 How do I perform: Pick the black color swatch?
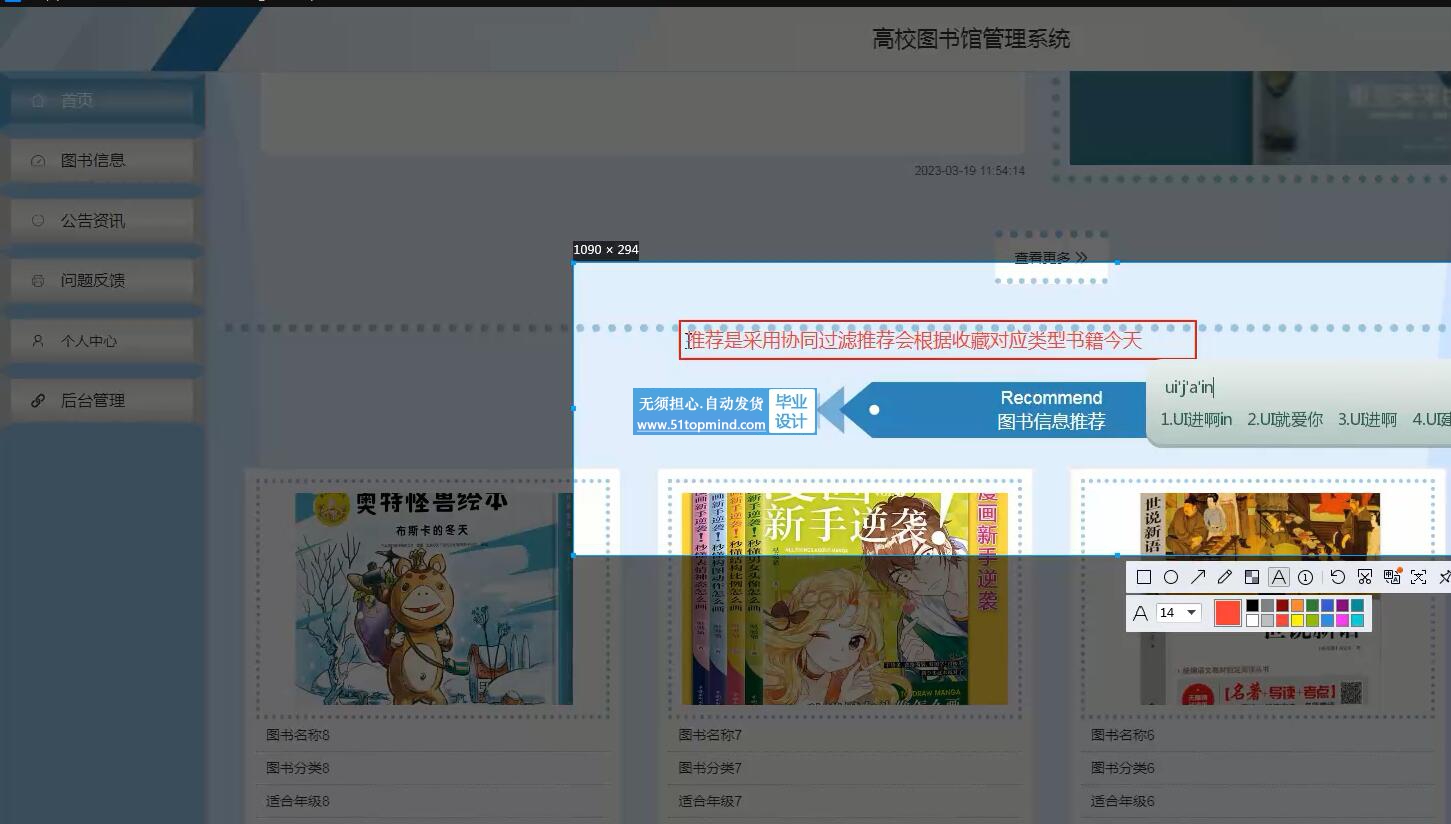[1252, 605]
